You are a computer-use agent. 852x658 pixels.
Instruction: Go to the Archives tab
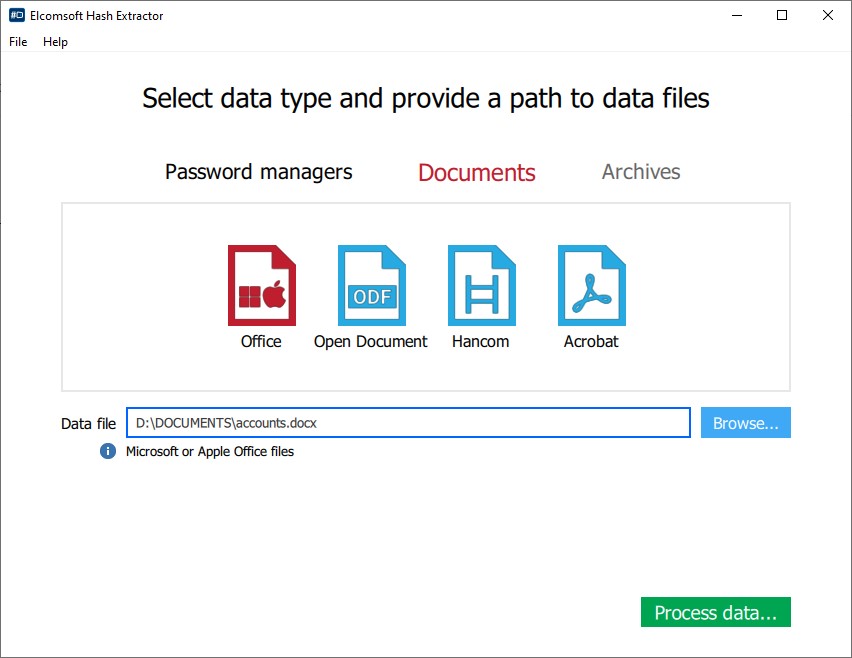[x=640, y=172]
